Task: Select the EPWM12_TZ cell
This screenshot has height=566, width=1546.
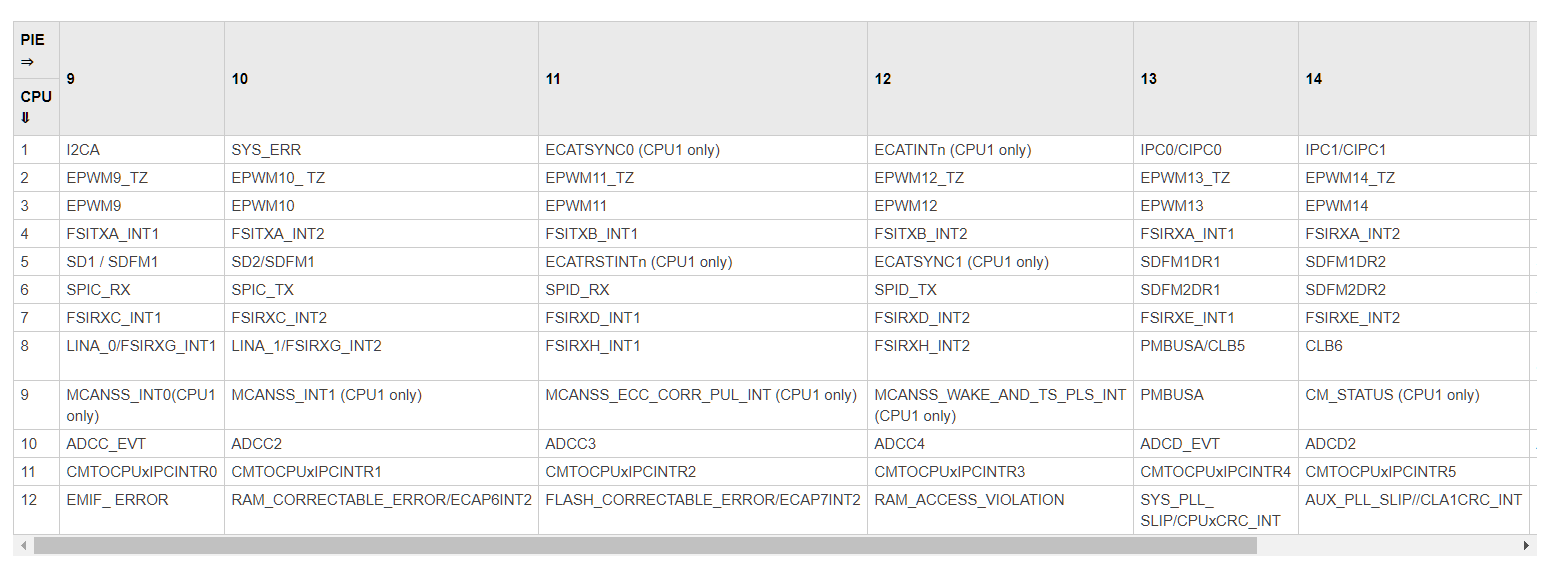Action: click(1000, 178)
